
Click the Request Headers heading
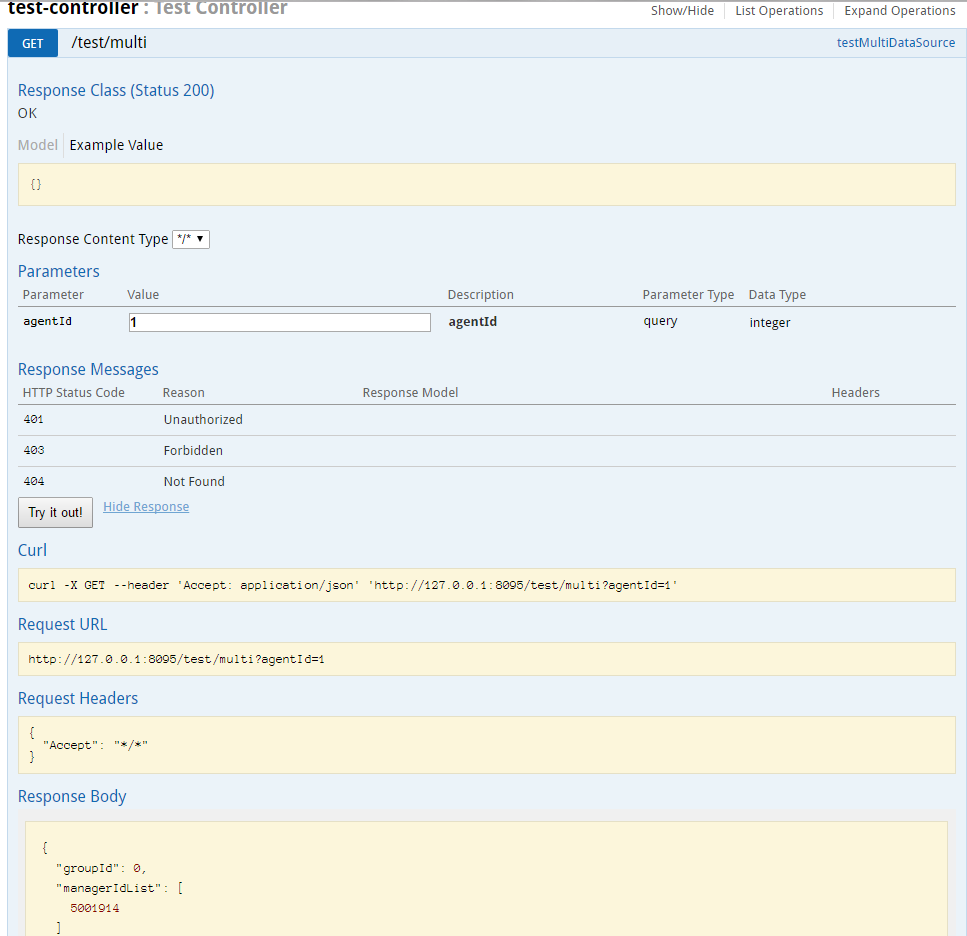point(78,698)
